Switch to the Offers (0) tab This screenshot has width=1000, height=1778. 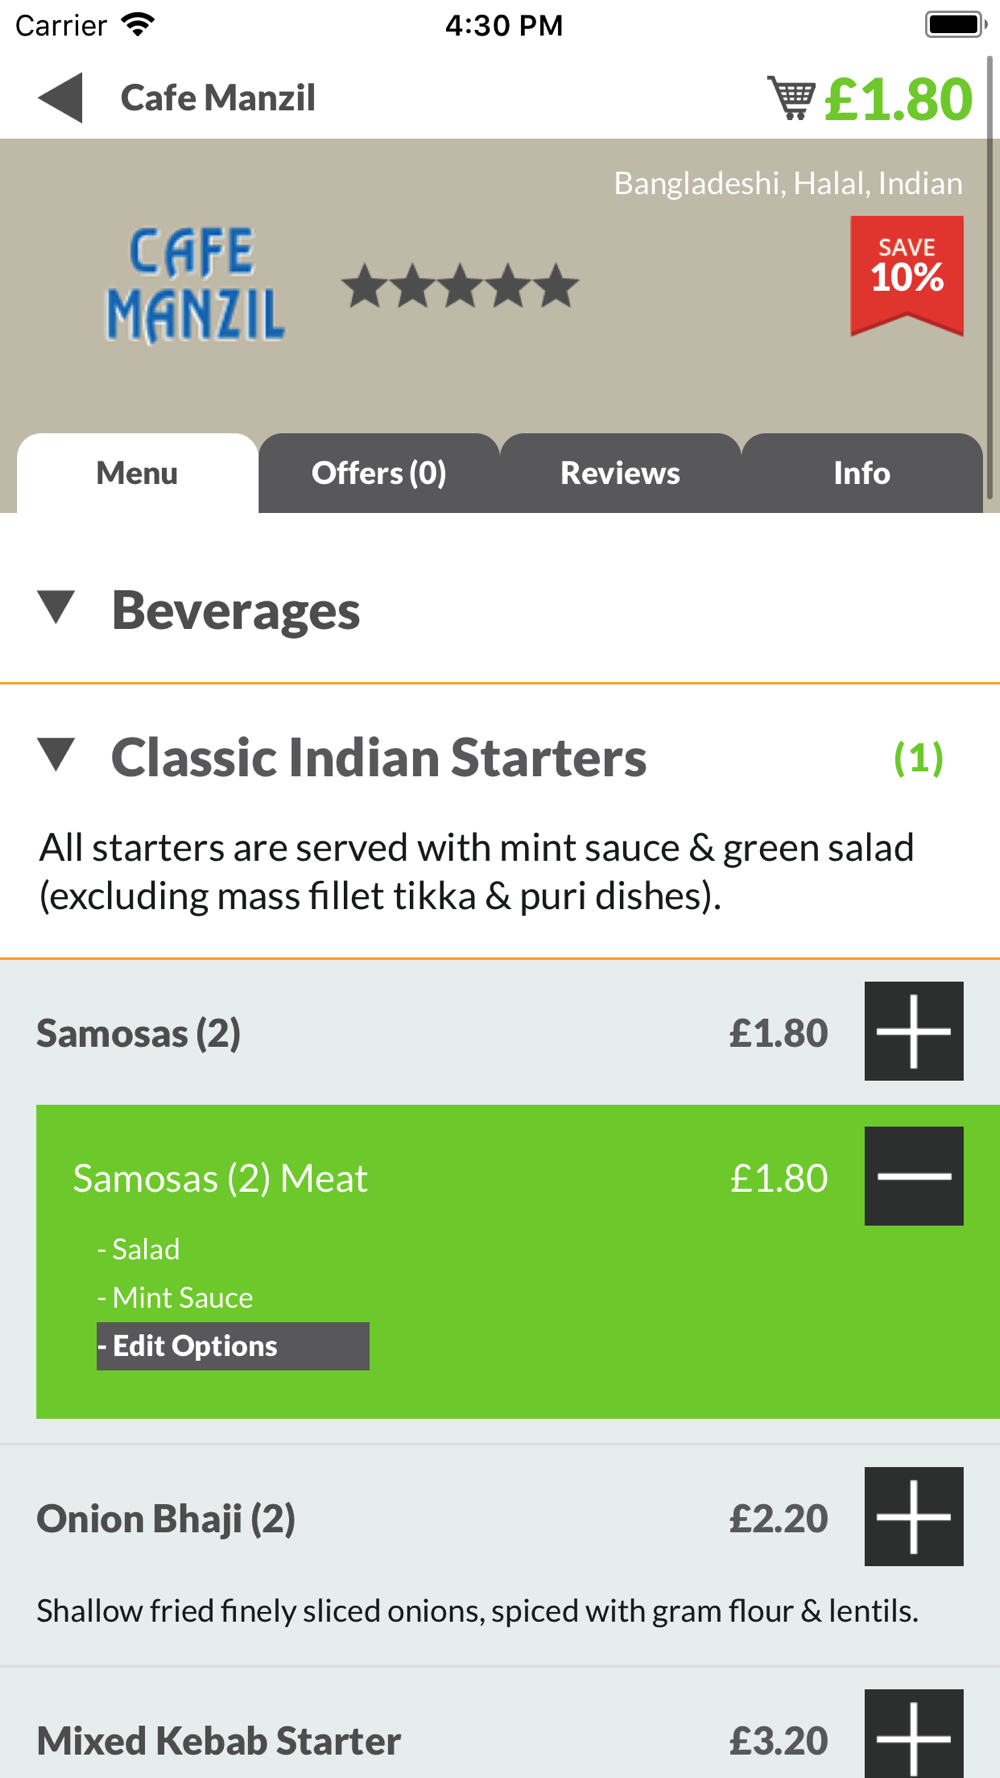379,473
